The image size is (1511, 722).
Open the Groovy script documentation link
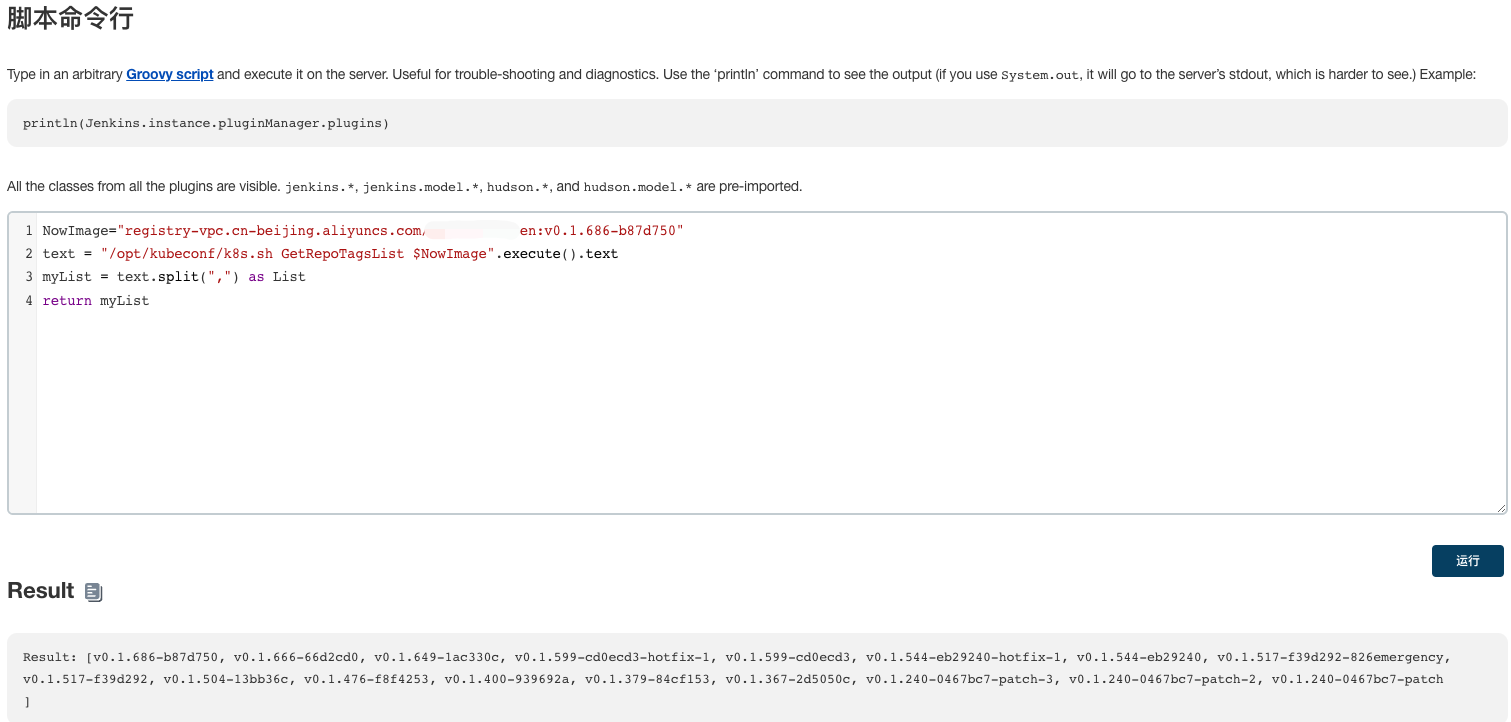coord(169,74)
